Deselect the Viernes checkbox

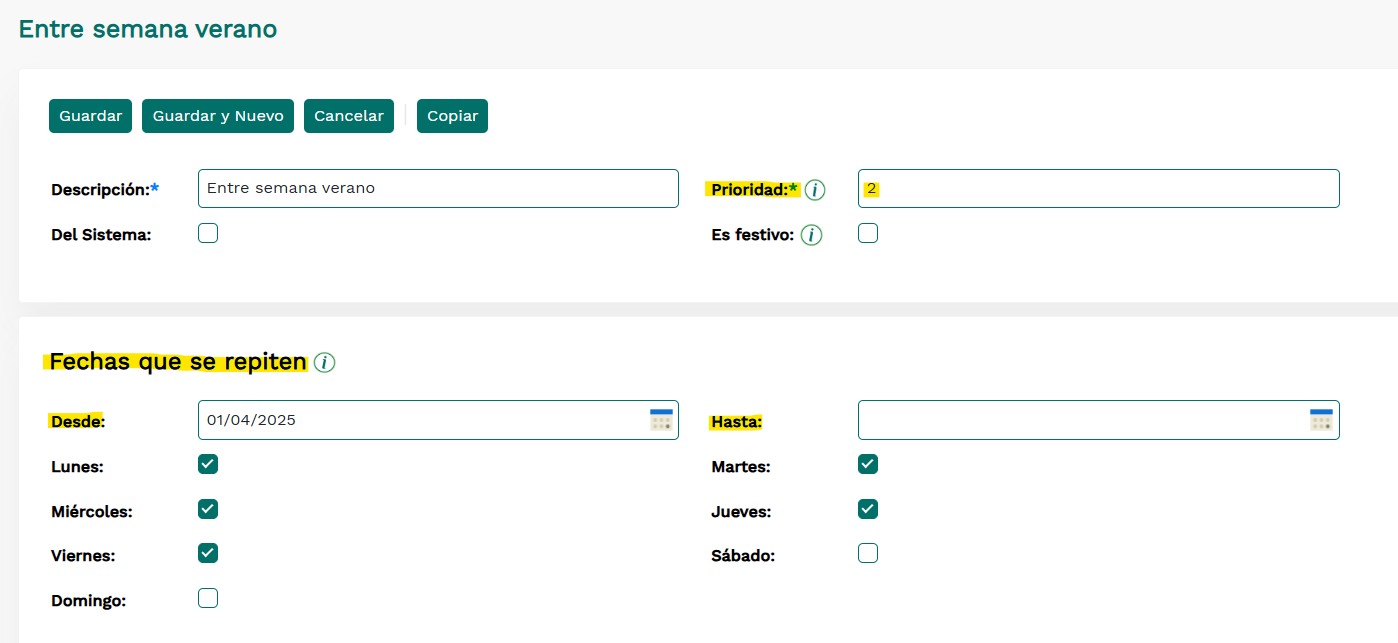[208, 553]
